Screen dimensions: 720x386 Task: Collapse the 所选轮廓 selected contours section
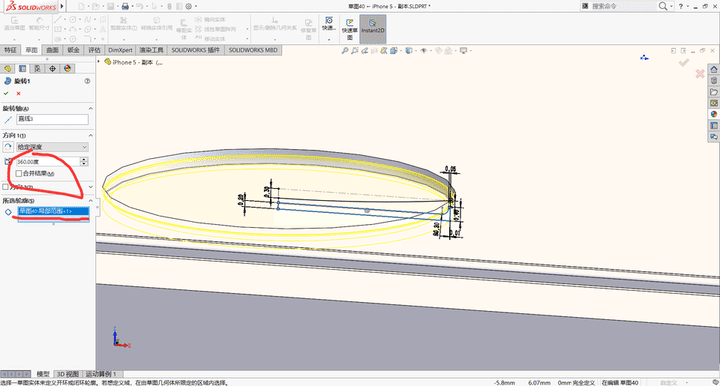(90, 201)
